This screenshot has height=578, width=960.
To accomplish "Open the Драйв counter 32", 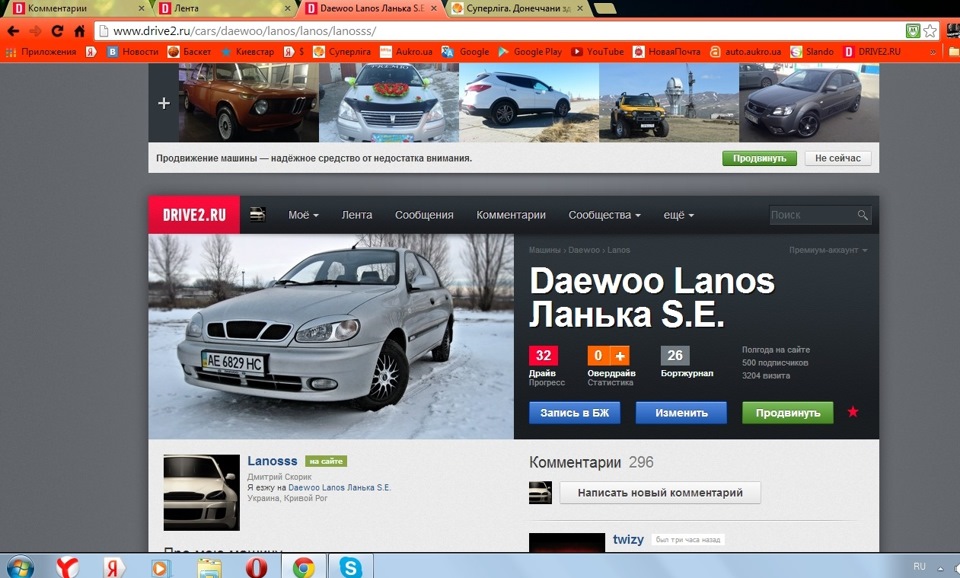I will [543, 356].
